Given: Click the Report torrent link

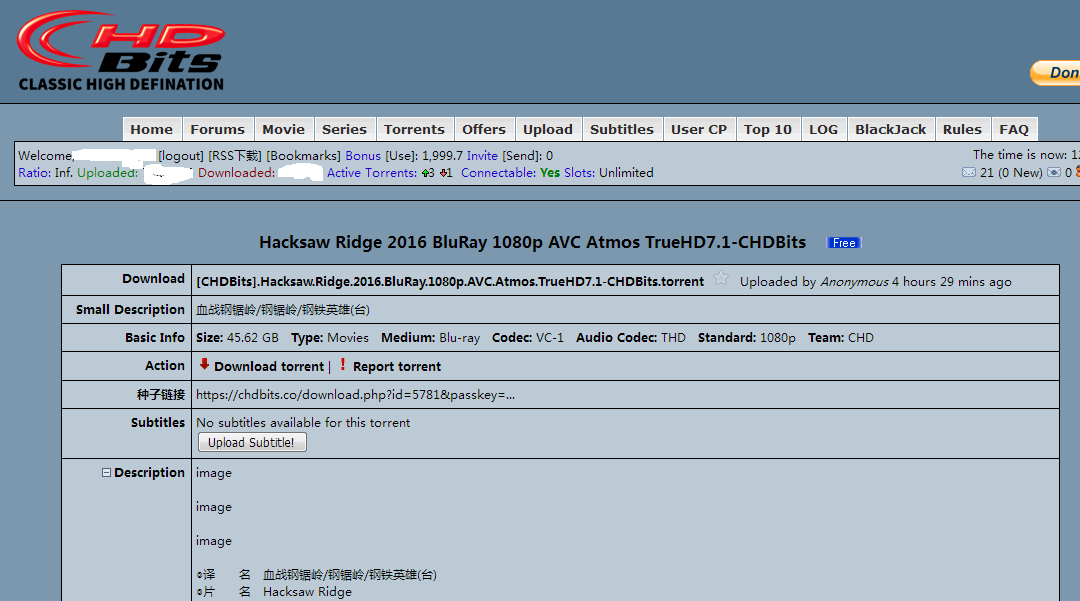Looking at the screenshot, I should coord(397,367).
